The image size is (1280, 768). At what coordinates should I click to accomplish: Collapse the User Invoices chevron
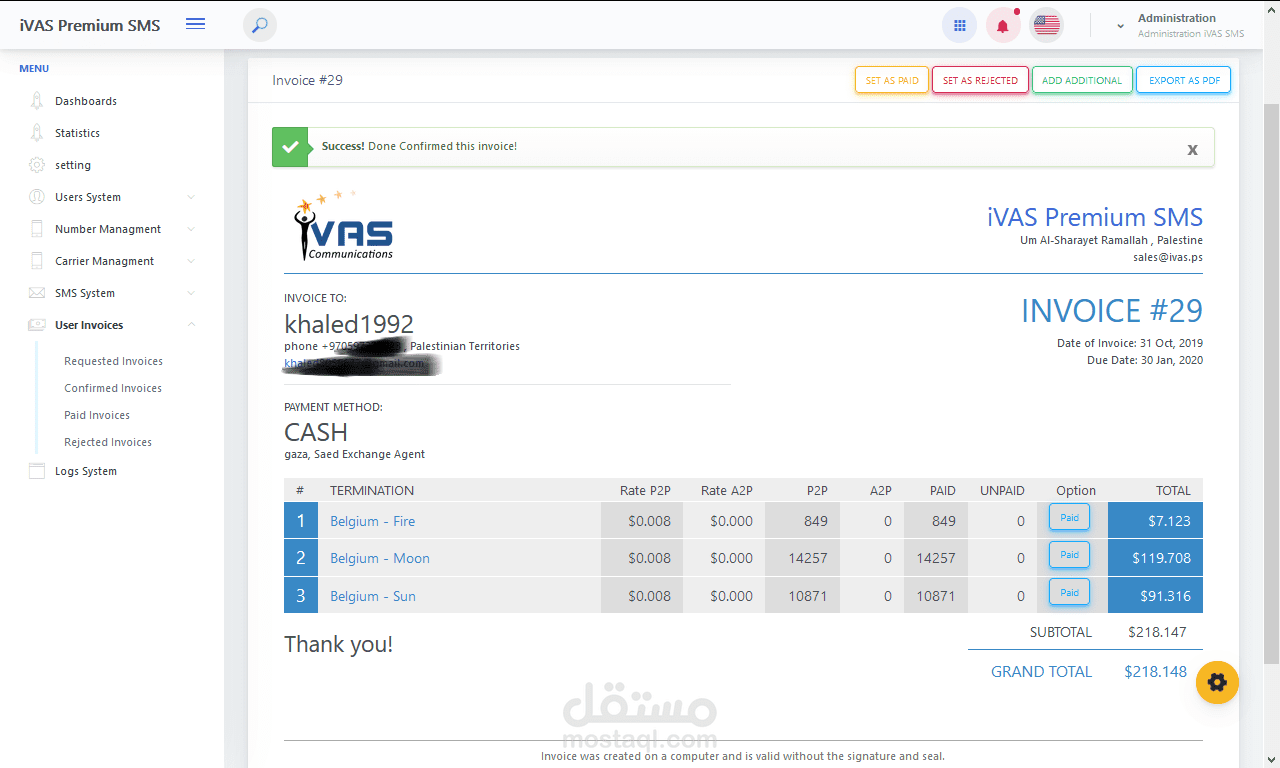tap(191, 325)
